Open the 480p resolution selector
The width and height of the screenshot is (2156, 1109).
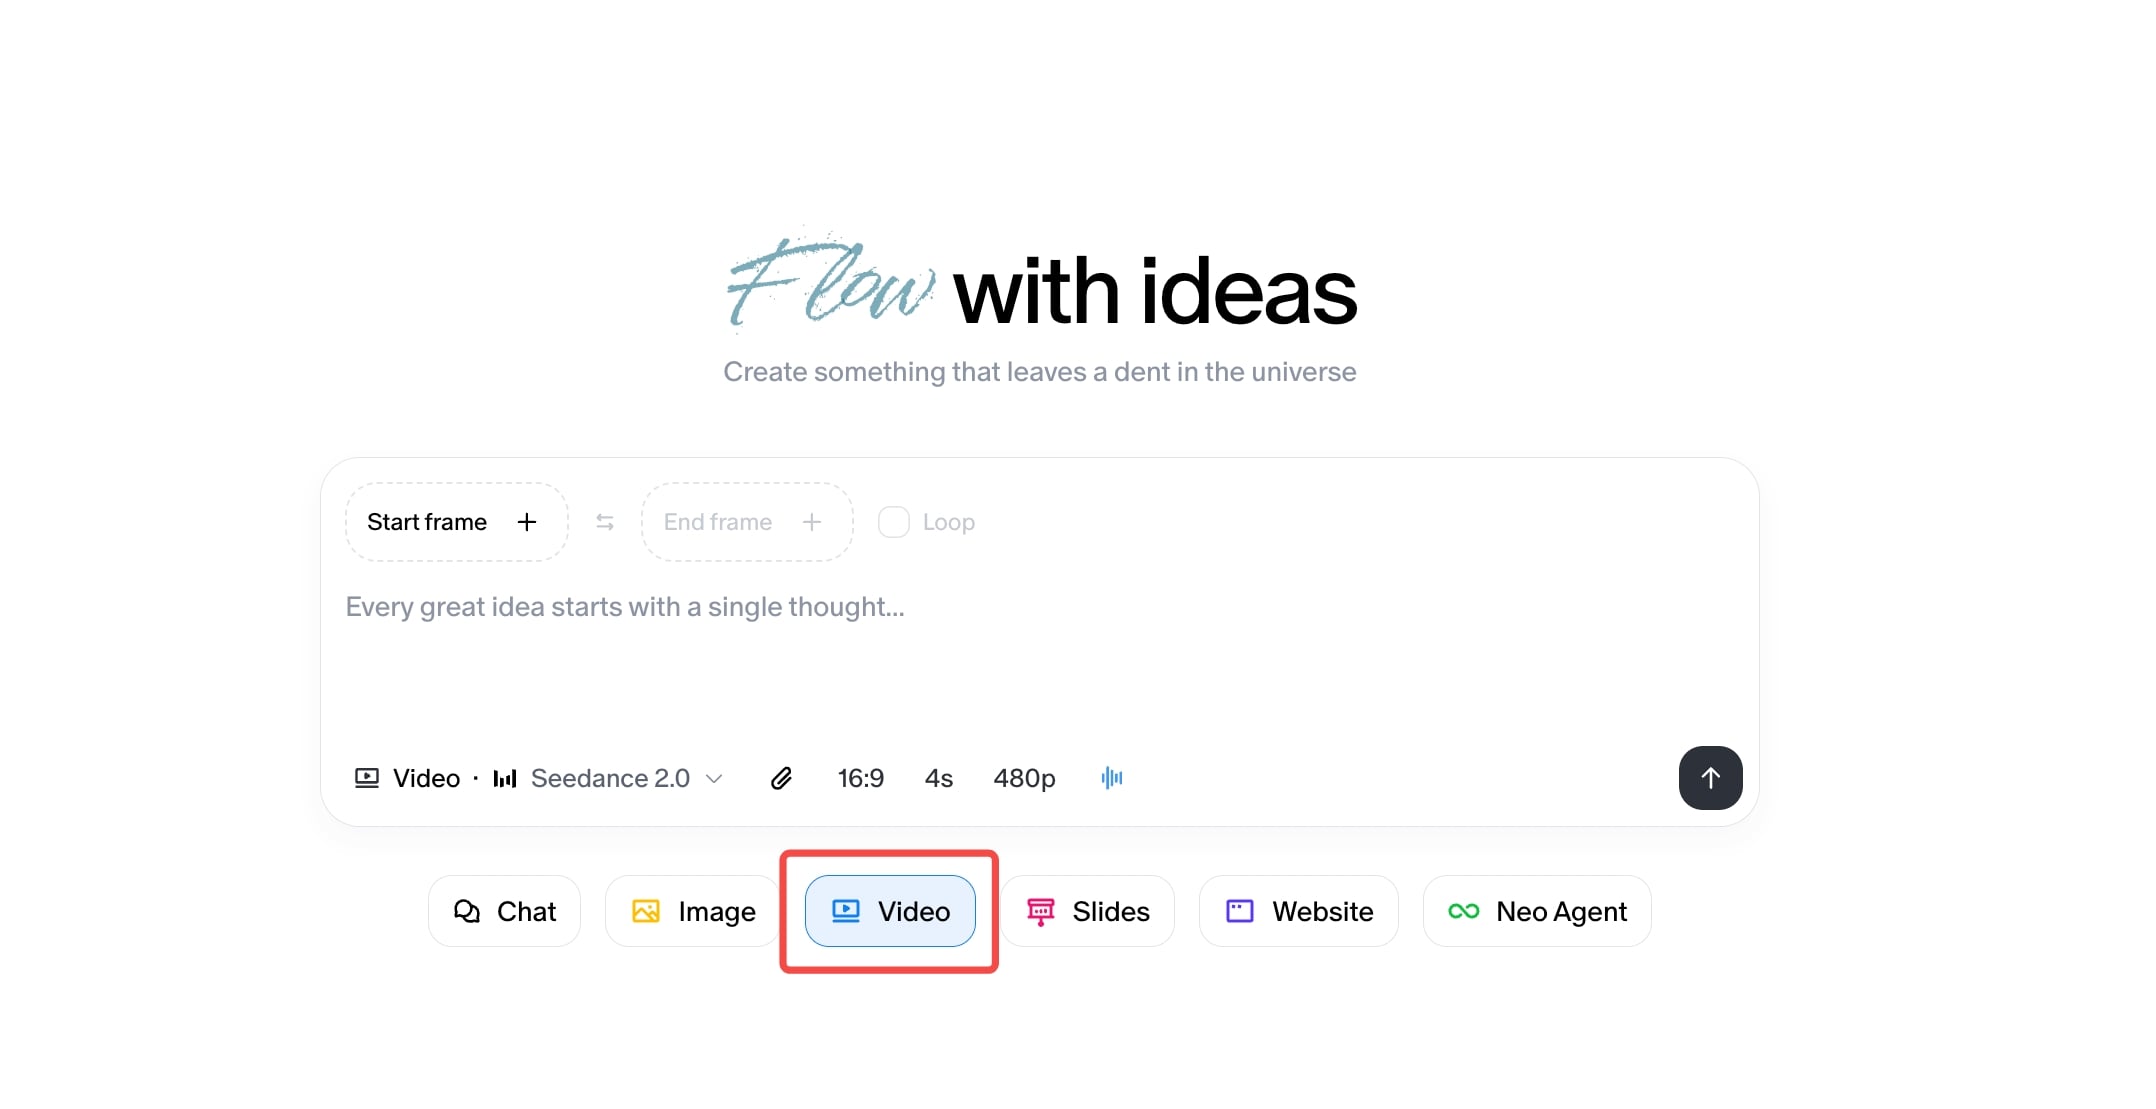[x=1024, y=778]
